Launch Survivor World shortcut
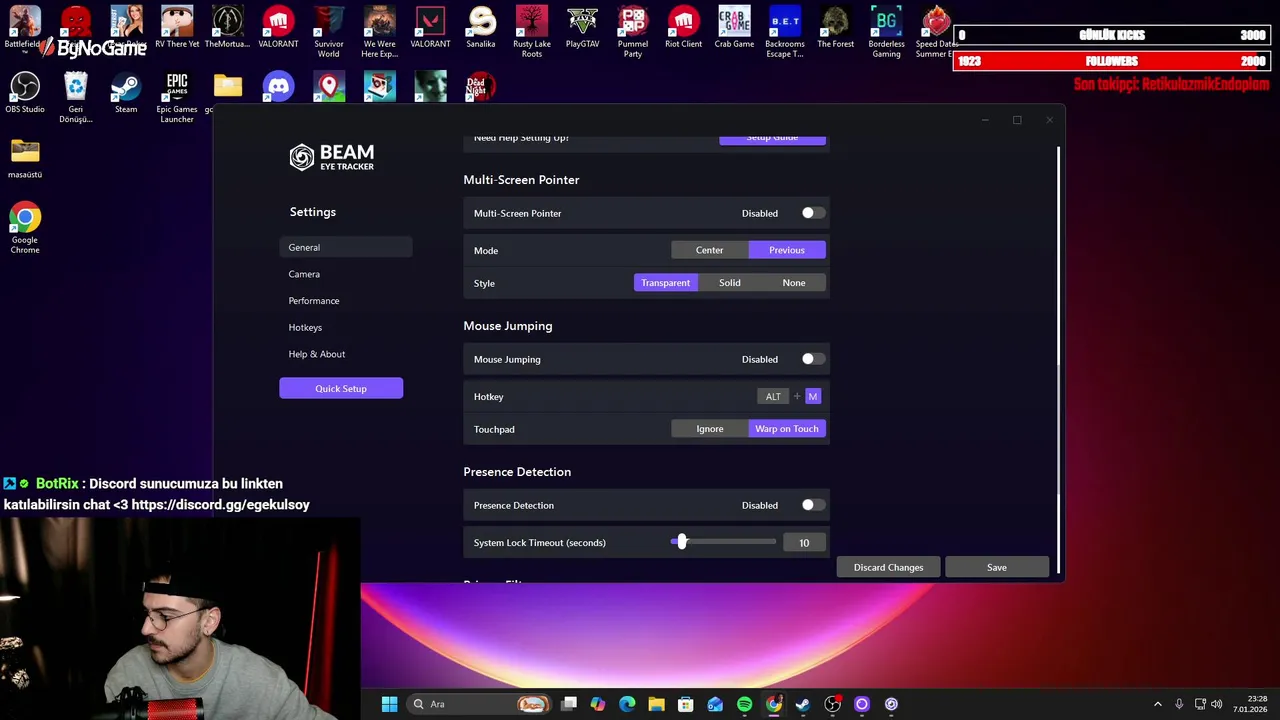 point(329,32)
